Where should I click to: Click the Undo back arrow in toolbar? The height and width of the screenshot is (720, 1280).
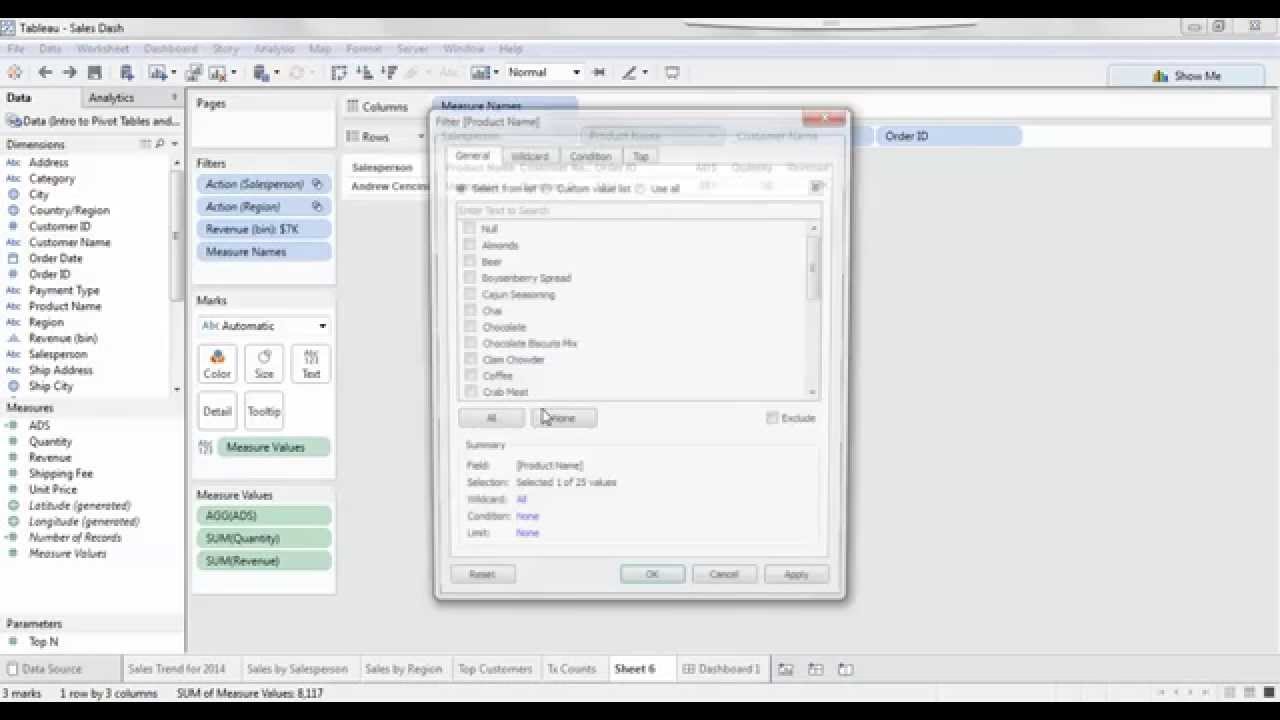[x=45, y=72]
